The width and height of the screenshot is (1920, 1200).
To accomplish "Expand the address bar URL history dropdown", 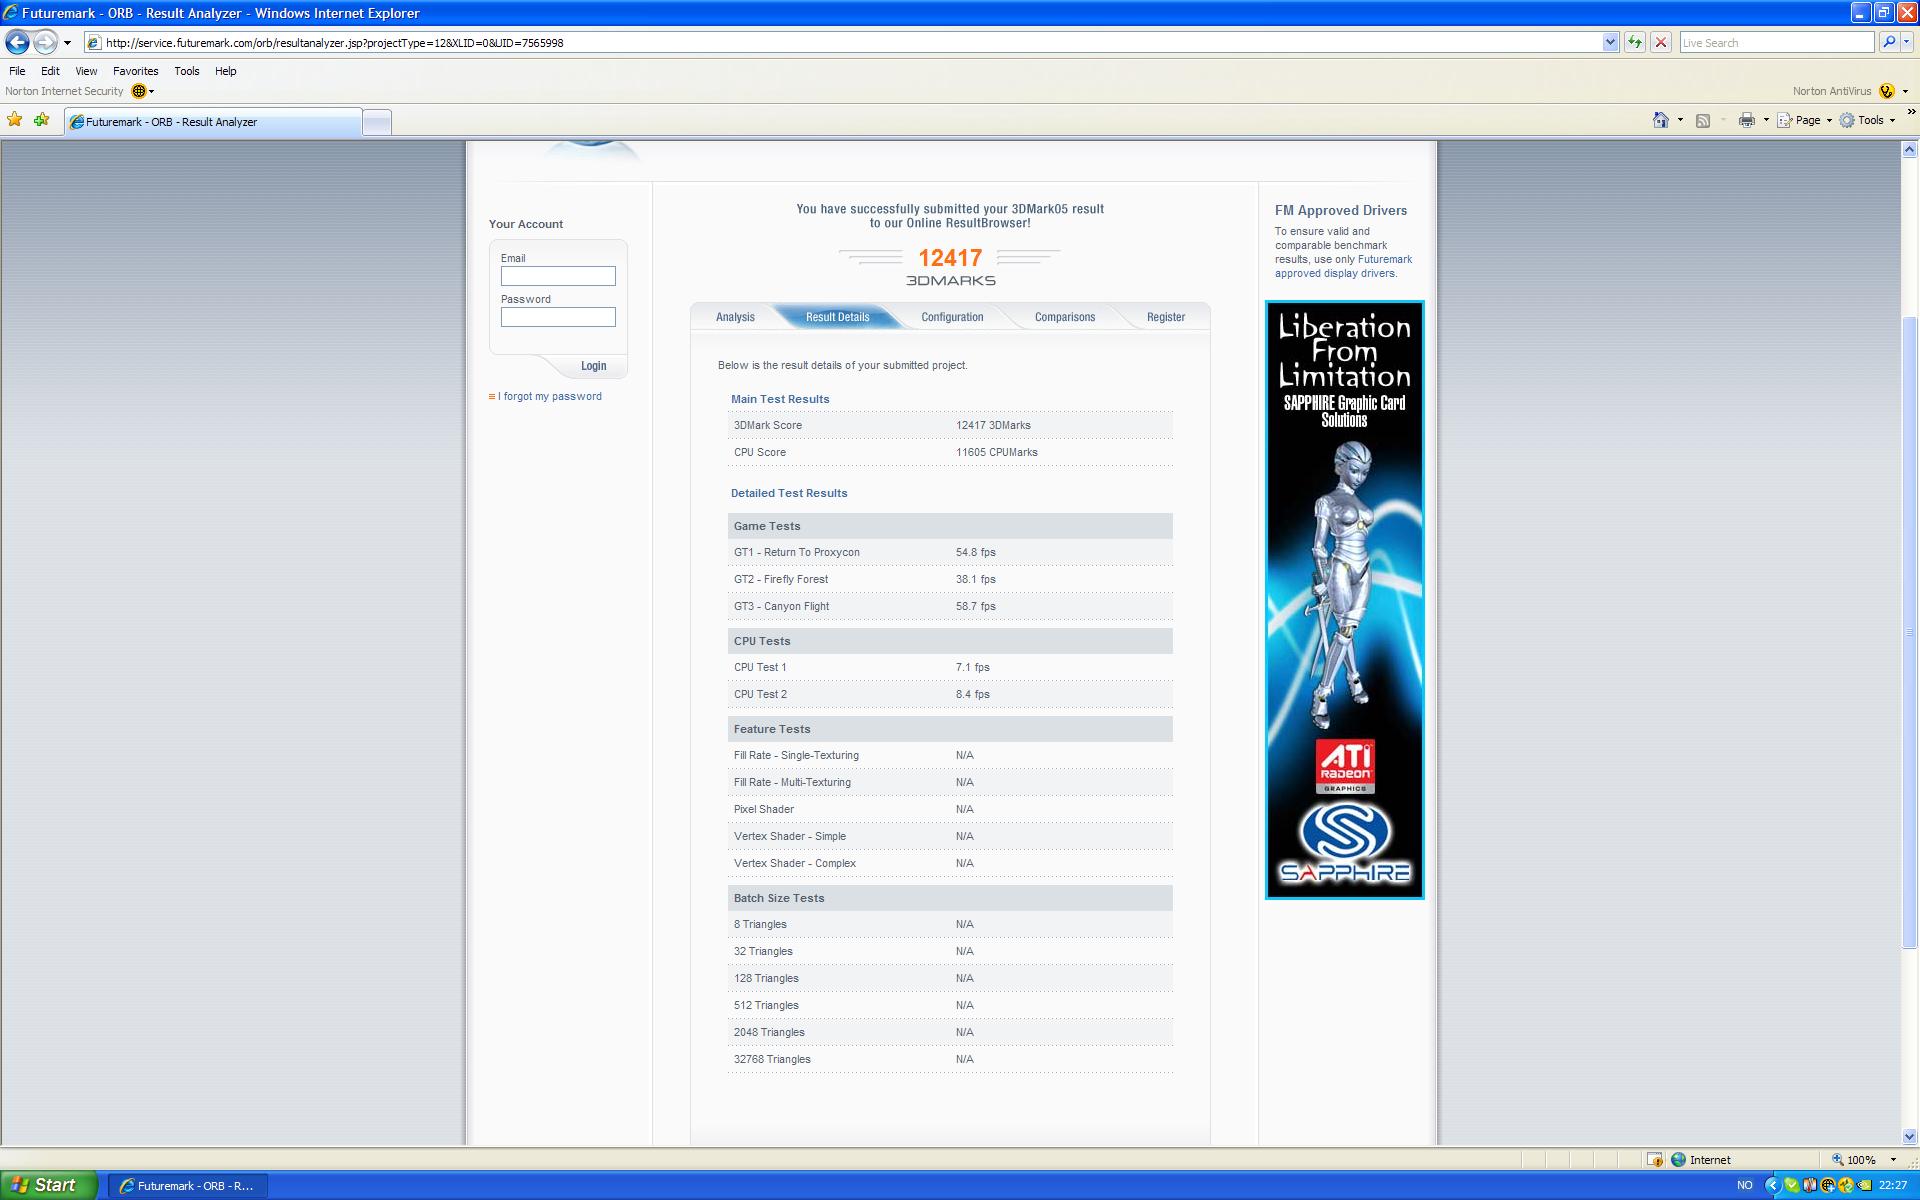I will (1610, 42).
